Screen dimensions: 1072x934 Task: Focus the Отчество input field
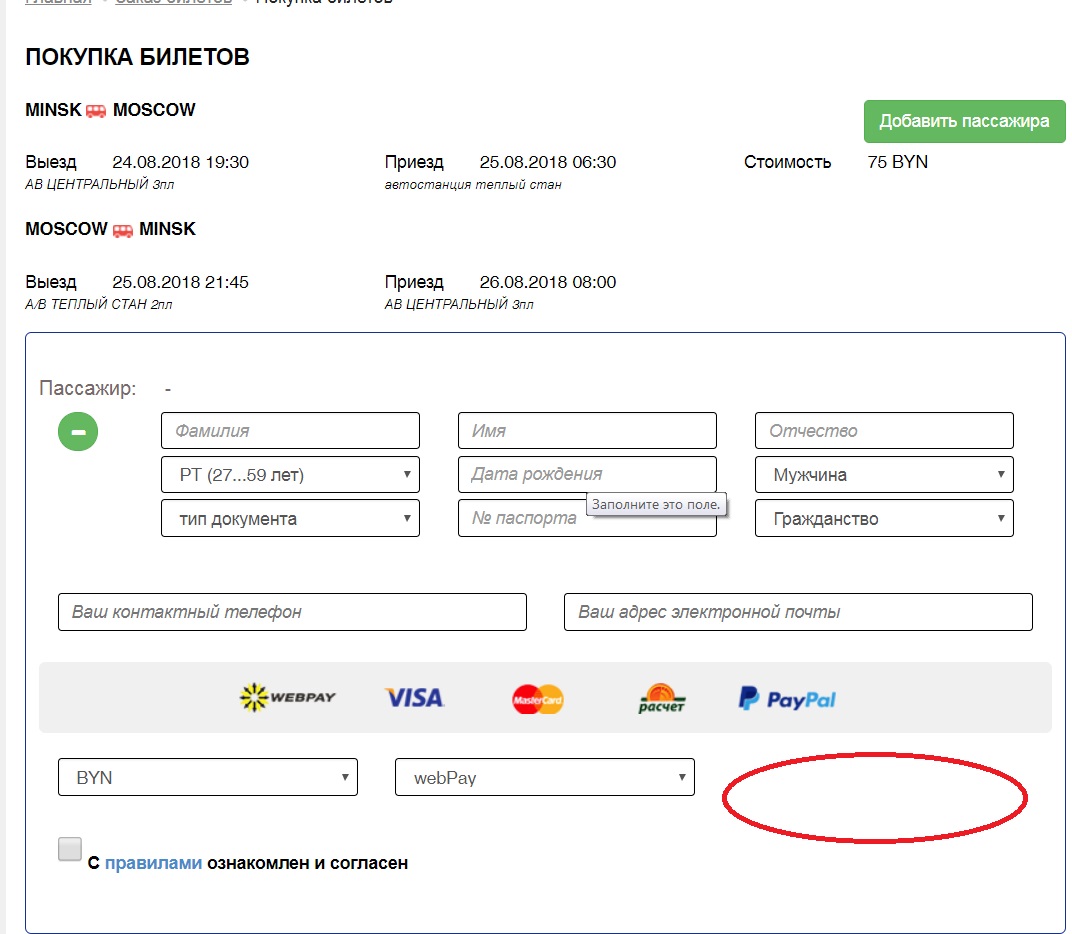coord(884,431)
